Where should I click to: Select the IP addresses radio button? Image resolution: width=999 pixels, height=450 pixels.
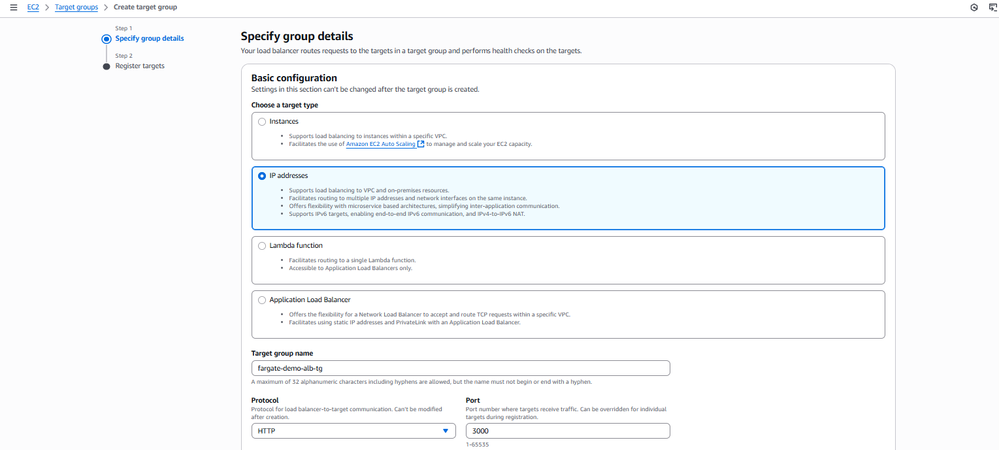pos(262,175)
